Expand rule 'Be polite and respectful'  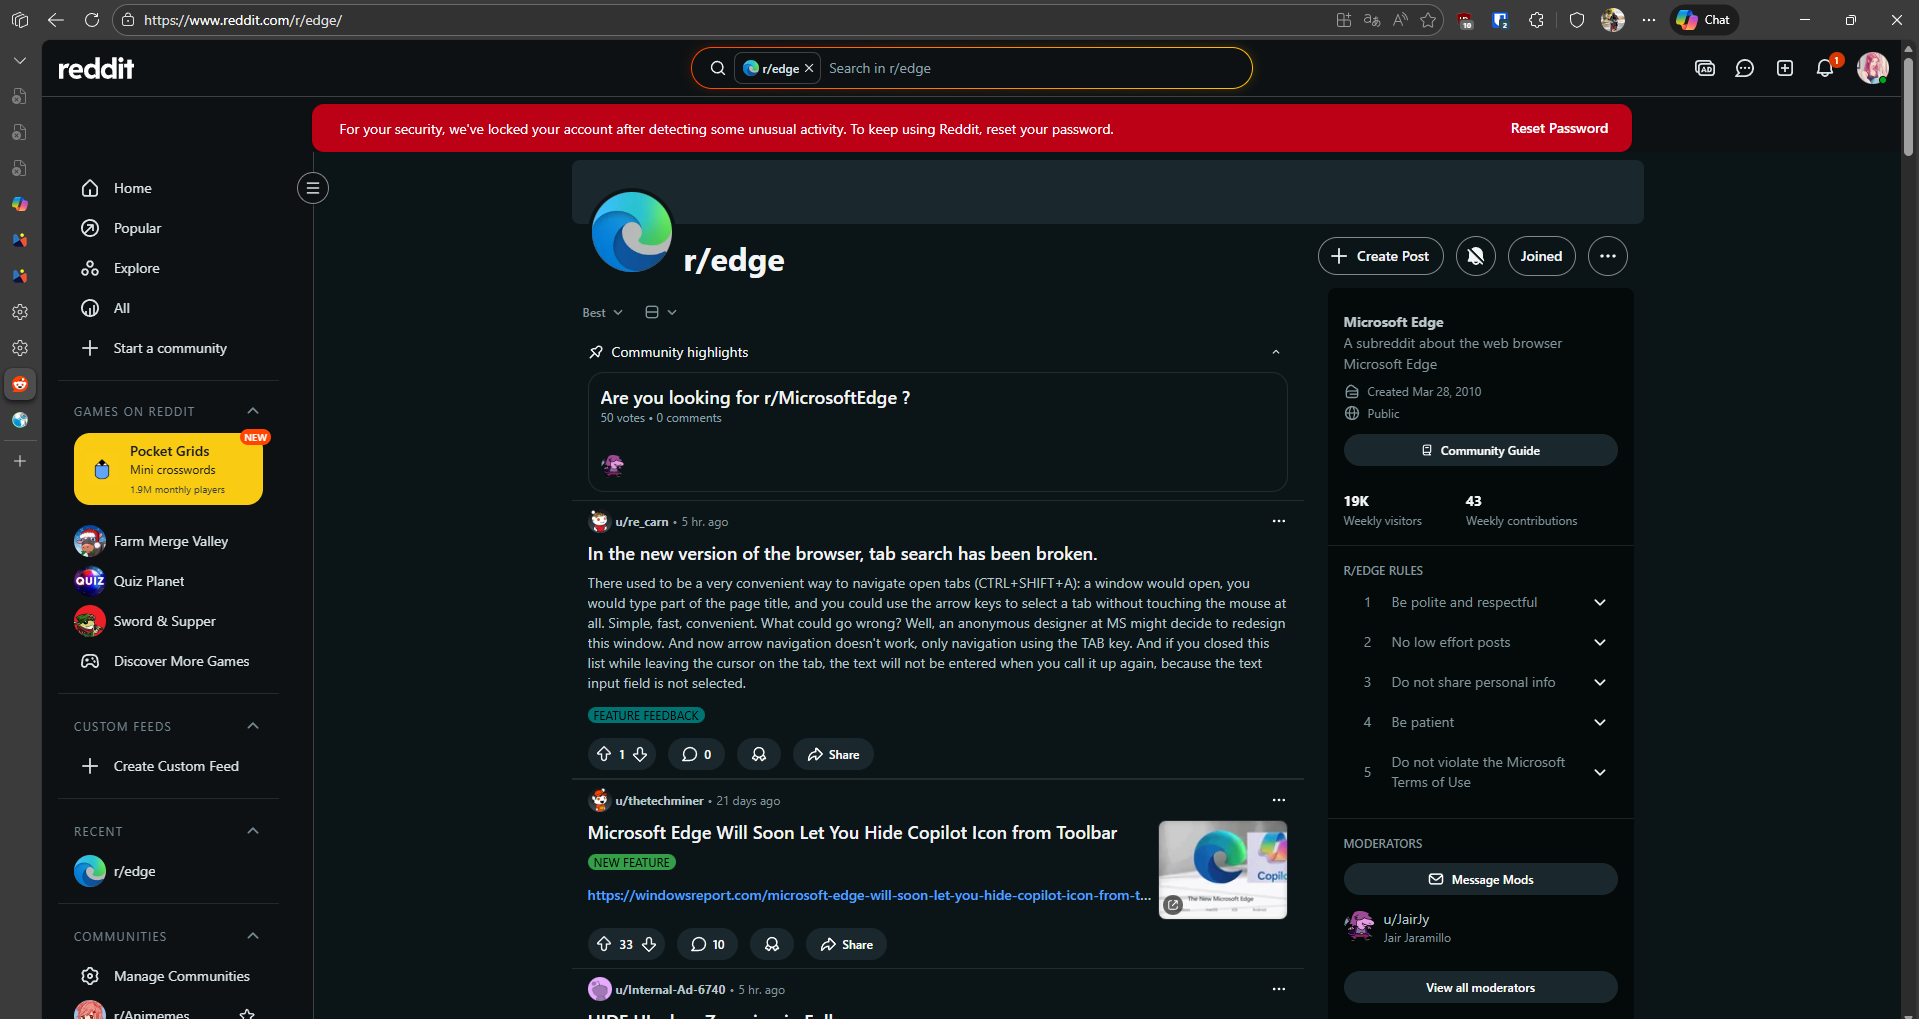[1599, 602]
